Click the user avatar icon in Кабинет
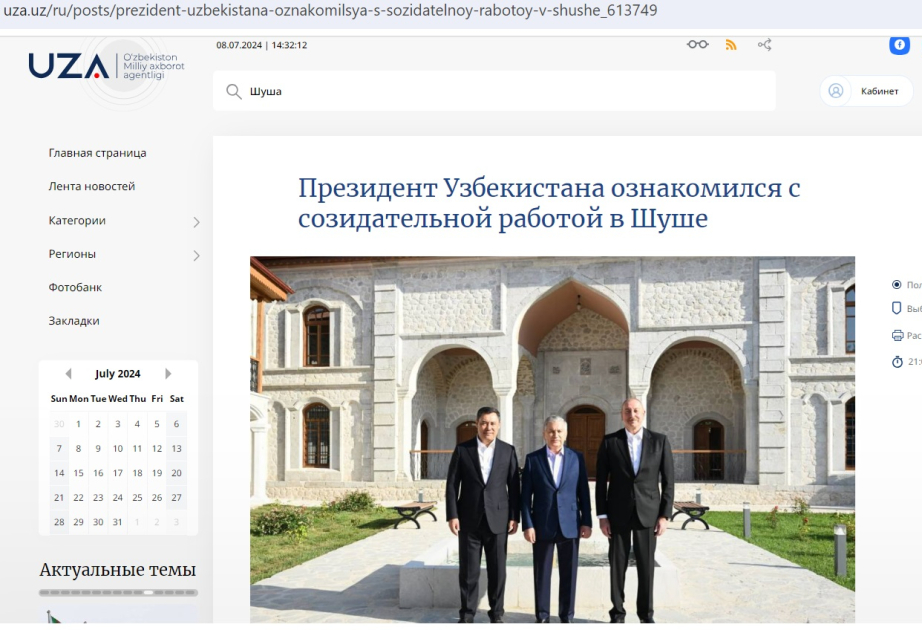Screen dimensions: 922x630 (x=836, y=91)
